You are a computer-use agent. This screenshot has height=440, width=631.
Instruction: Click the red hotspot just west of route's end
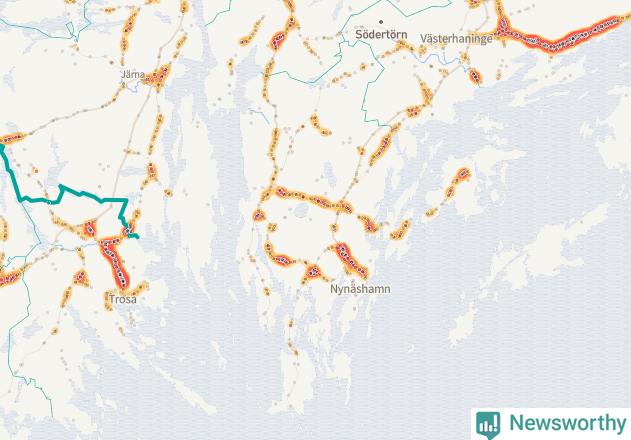point(90,229)
